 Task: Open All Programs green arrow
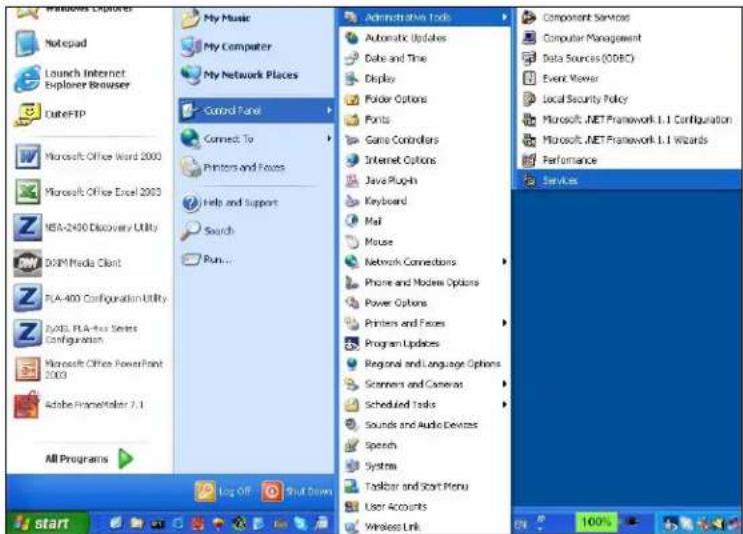(x=126, y=459)
